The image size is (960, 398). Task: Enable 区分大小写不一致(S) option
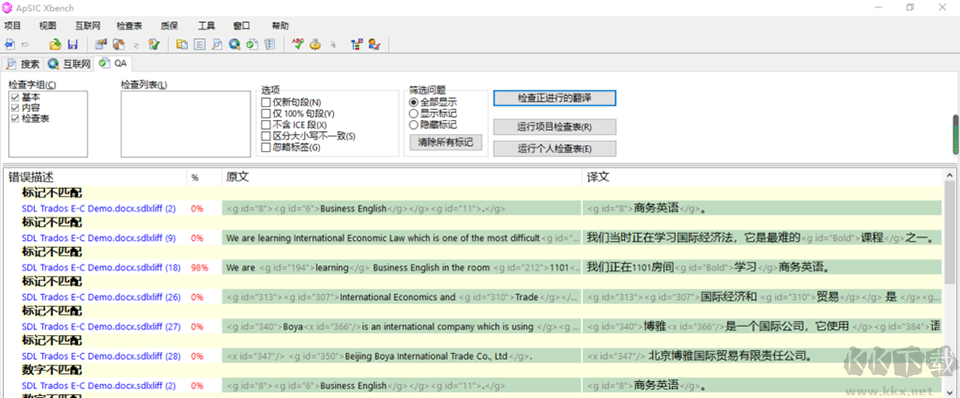(x=266, y=136)
